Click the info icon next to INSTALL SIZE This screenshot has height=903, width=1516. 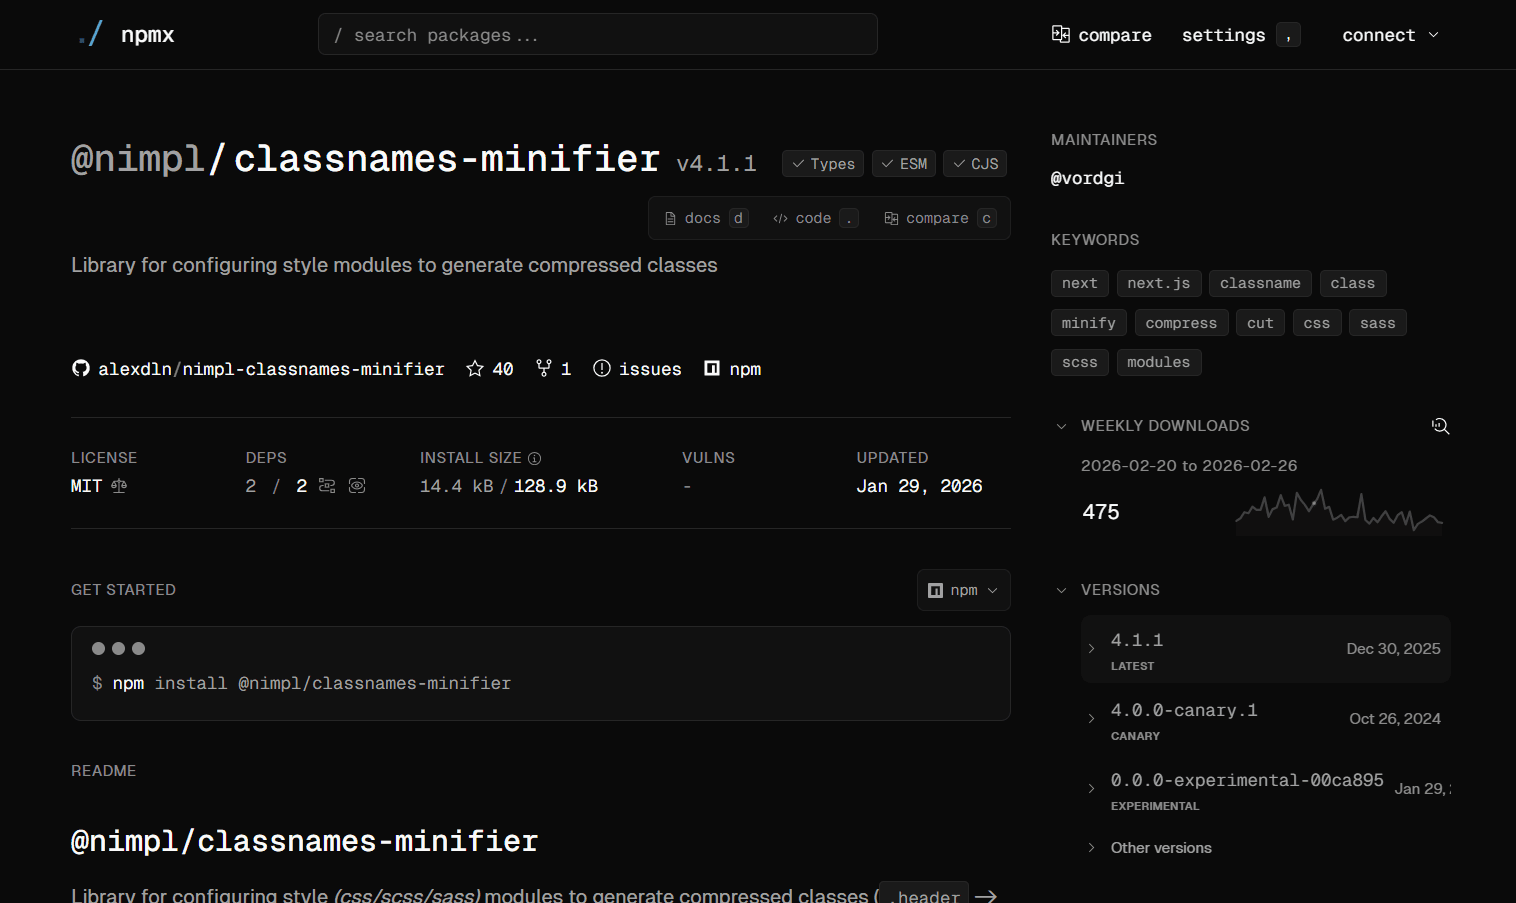534,457
